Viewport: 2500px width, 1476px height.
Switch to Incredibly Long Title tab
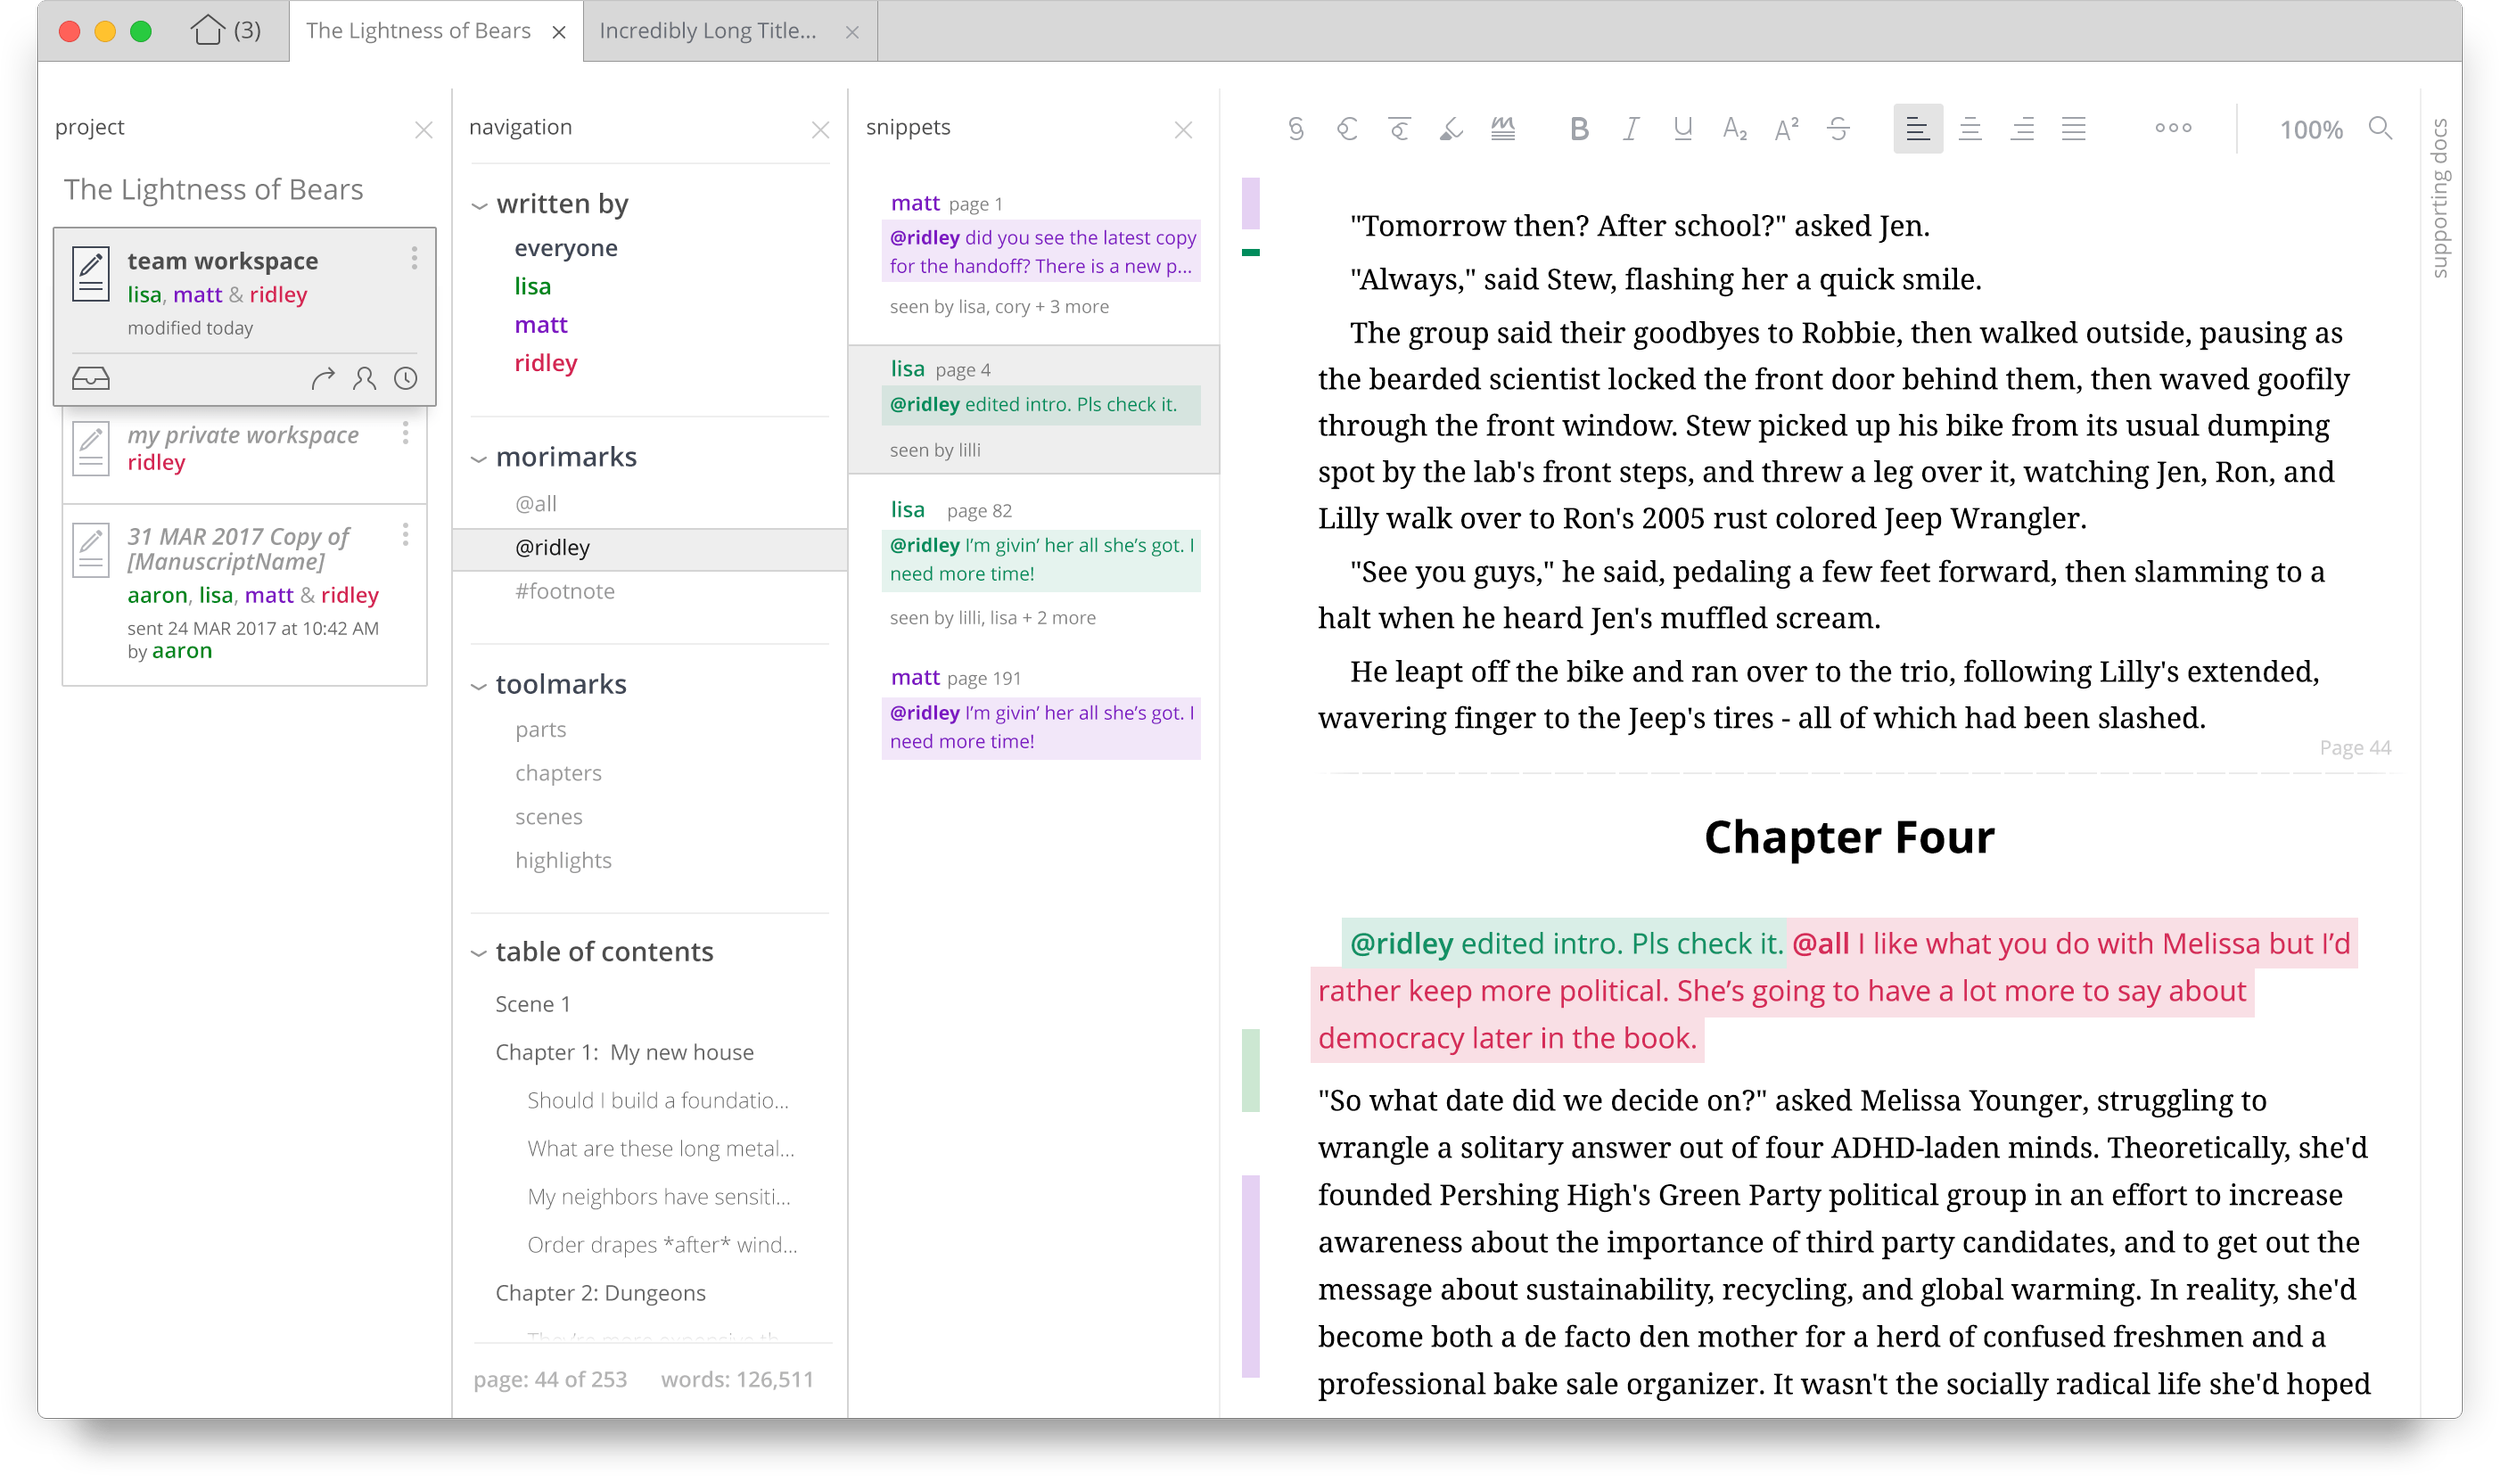708,31
